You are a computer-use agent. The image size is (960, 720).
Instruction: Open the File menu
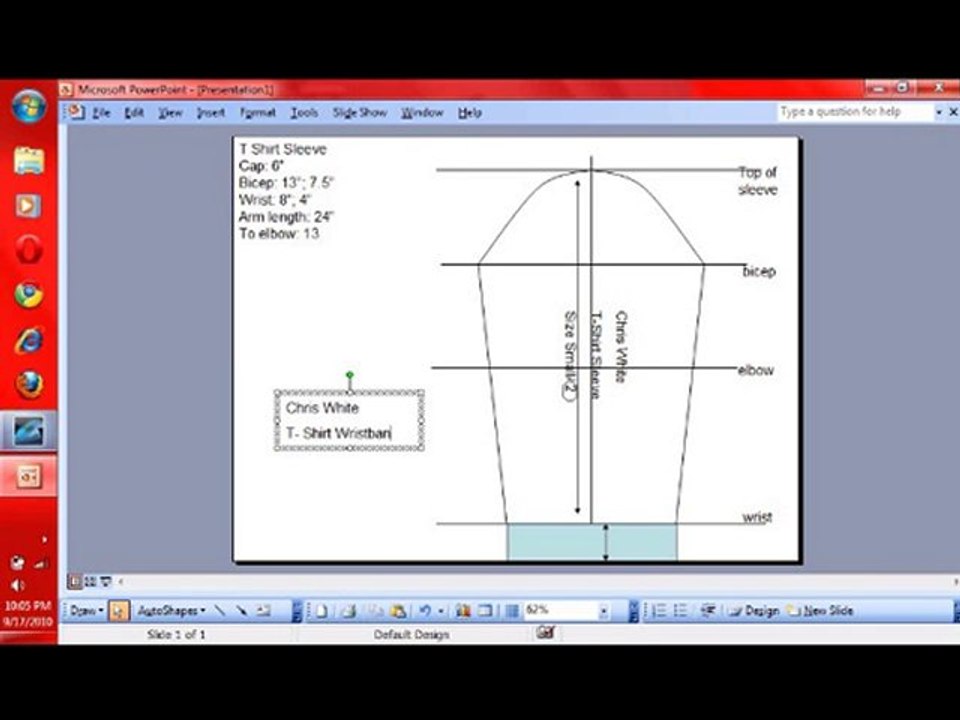pyautogui.click(x=101, y=113)
